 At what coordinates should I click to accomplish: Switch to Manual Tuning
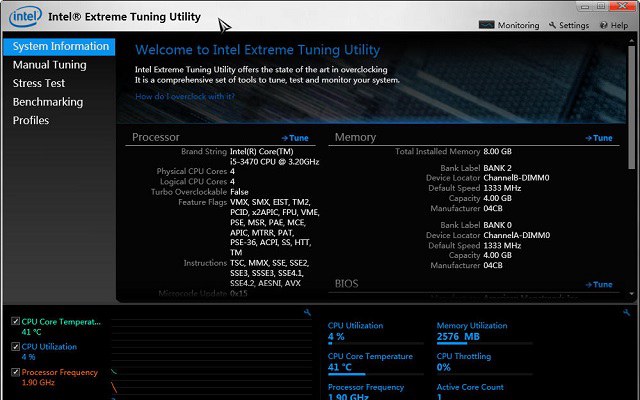click(x=49, y=65)
